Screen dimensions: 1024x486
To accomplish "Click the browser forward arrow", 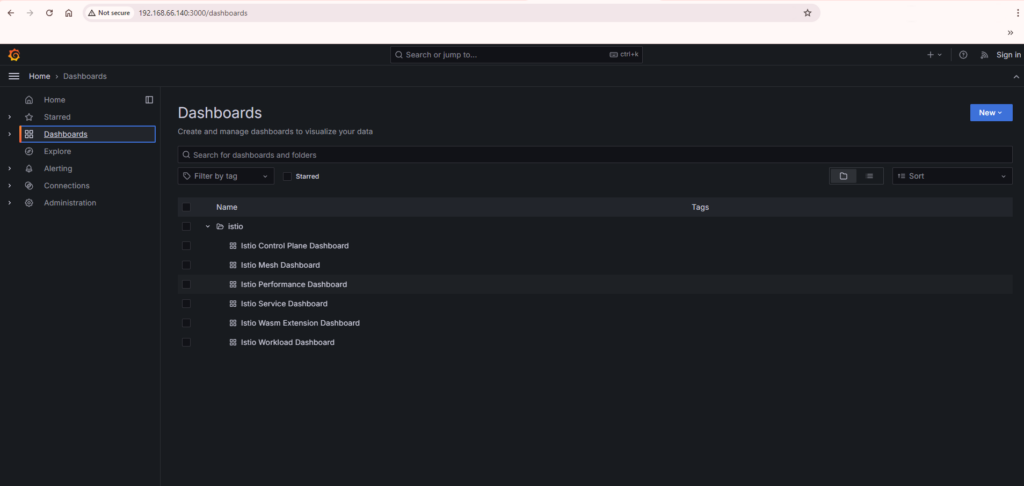I will pos(29,13).
